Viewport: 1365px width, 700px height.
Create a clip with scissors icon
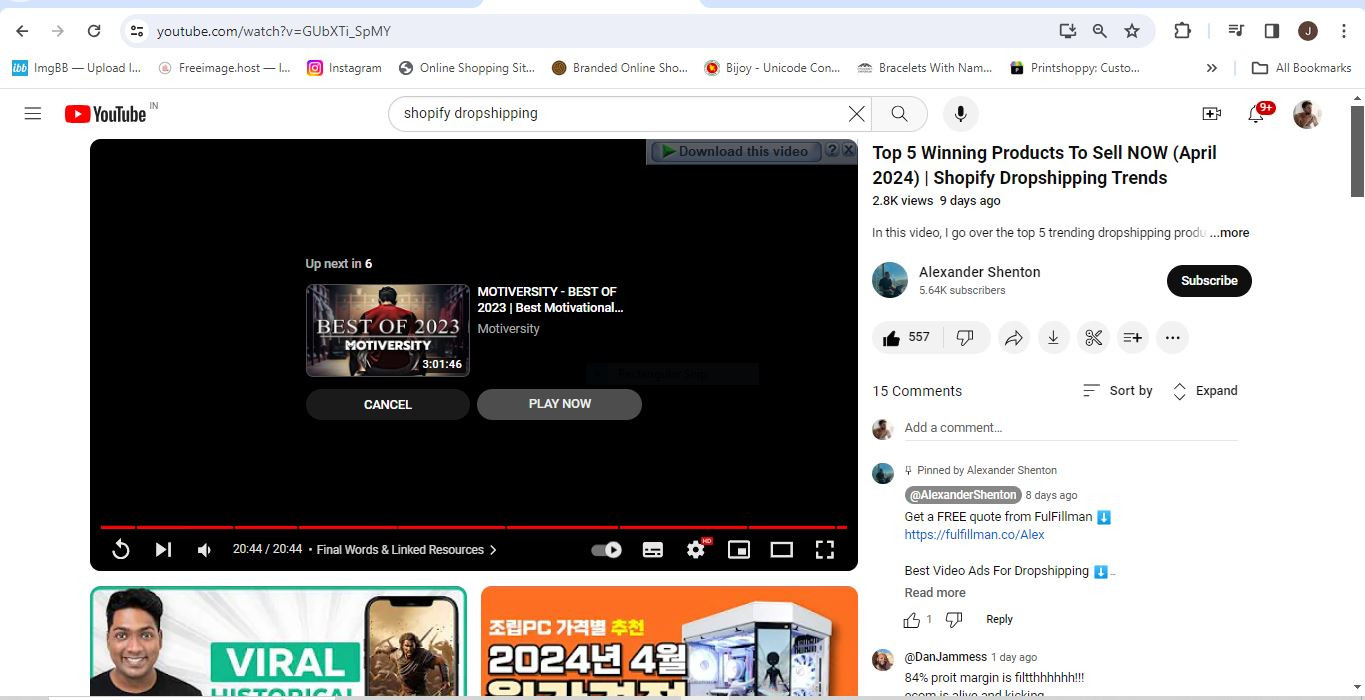1093,338
